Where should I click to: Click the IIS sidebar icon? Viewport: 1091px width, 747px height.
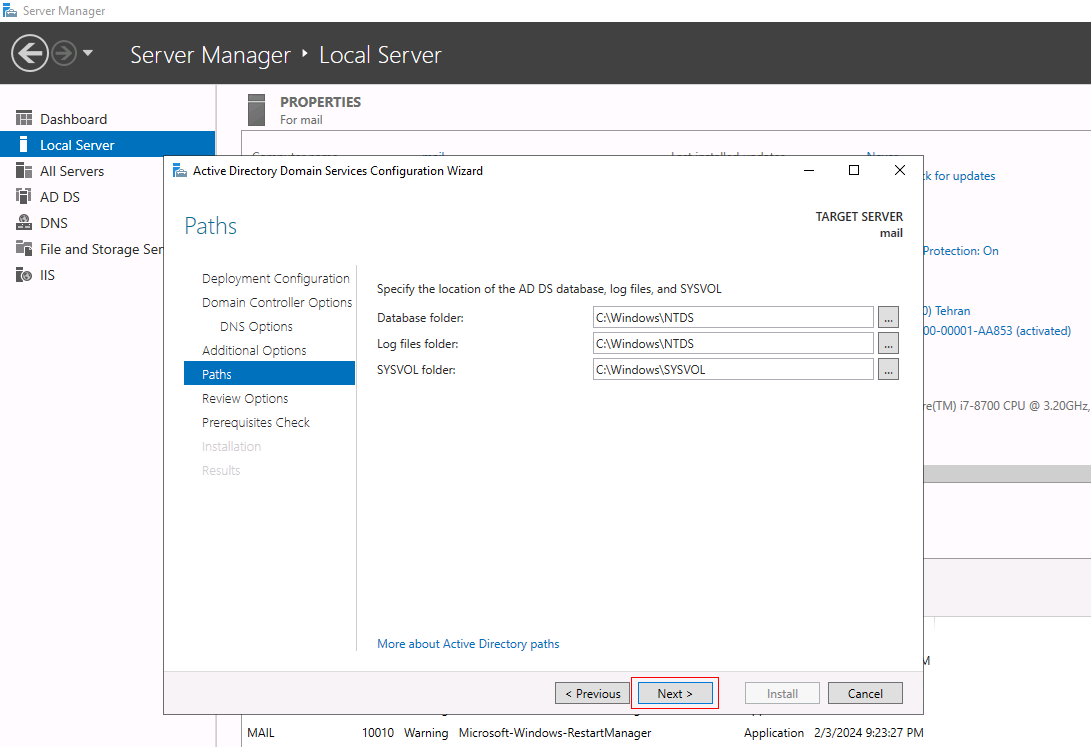pos(24,275)
